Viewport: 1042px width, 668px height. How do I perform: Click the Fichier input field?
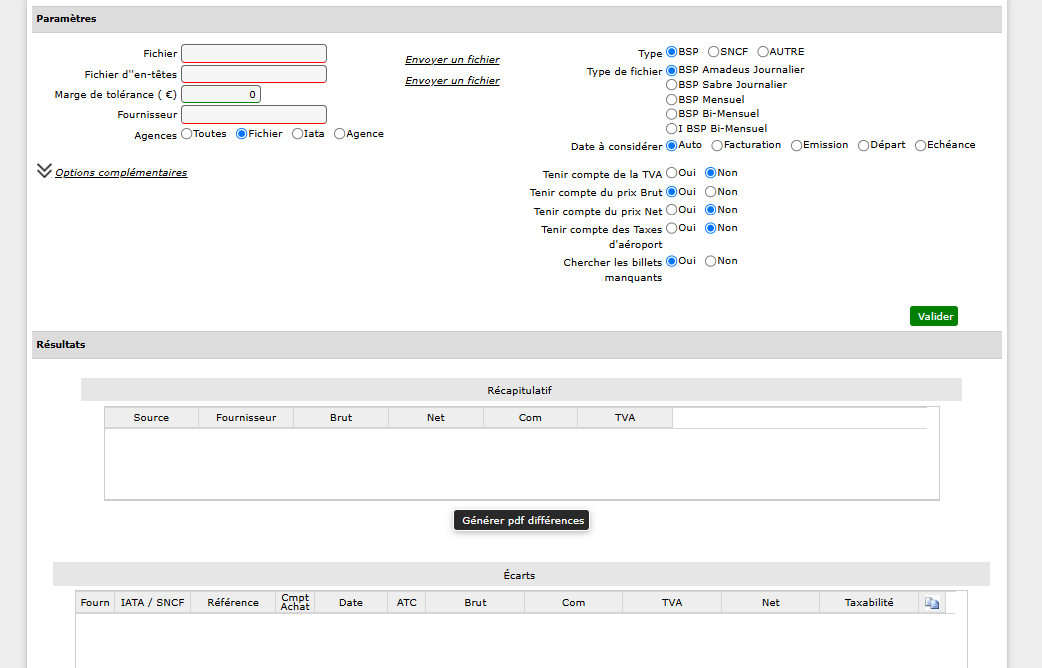(254, 54)
